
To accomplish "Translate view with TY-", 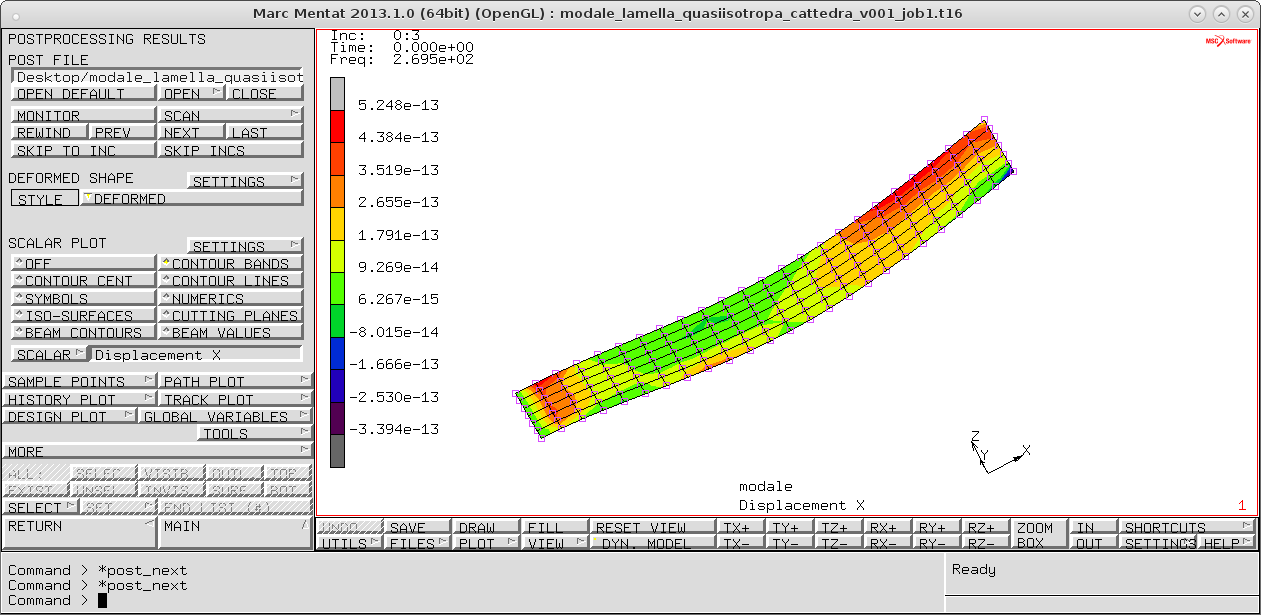I will 790,543.
